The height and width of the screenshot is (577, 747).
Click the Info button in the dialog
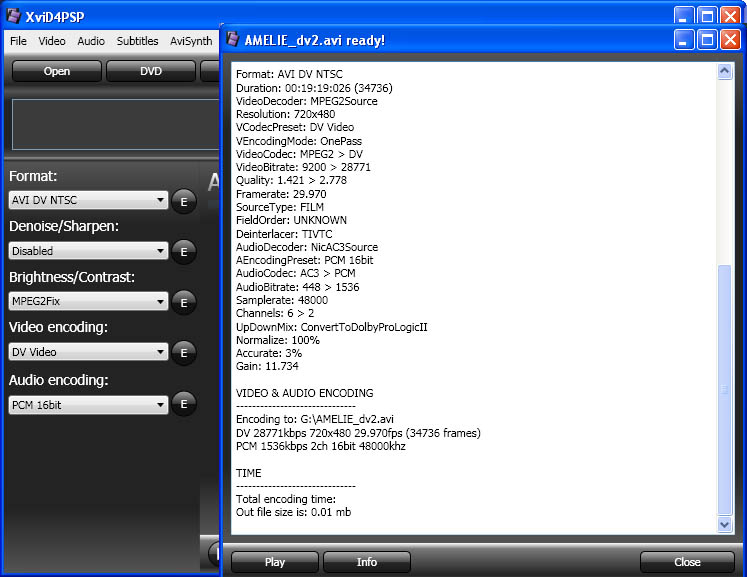[x=367, y=562]
